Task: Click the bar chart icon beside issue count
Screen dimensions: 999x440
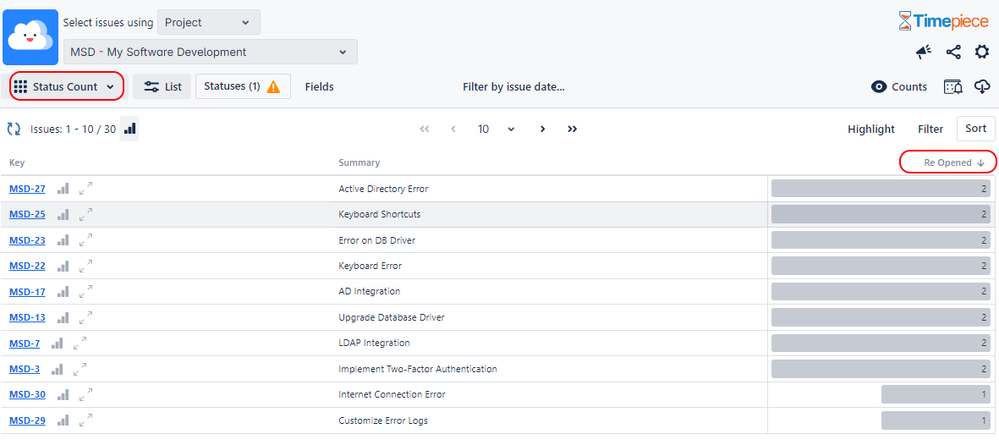Action: tap(130, 129)
